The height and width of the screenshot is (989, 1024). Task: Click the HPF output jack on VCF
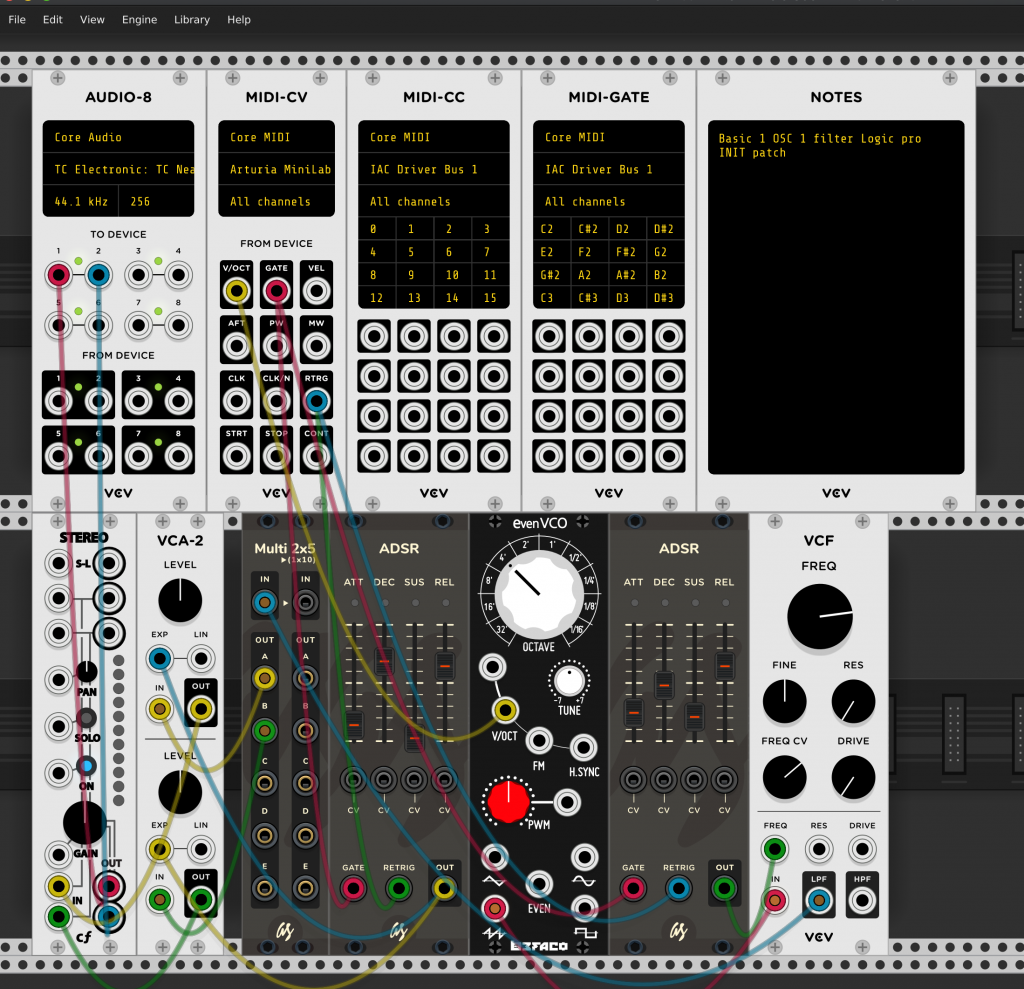pyautogui.click(x=862, y=901)
